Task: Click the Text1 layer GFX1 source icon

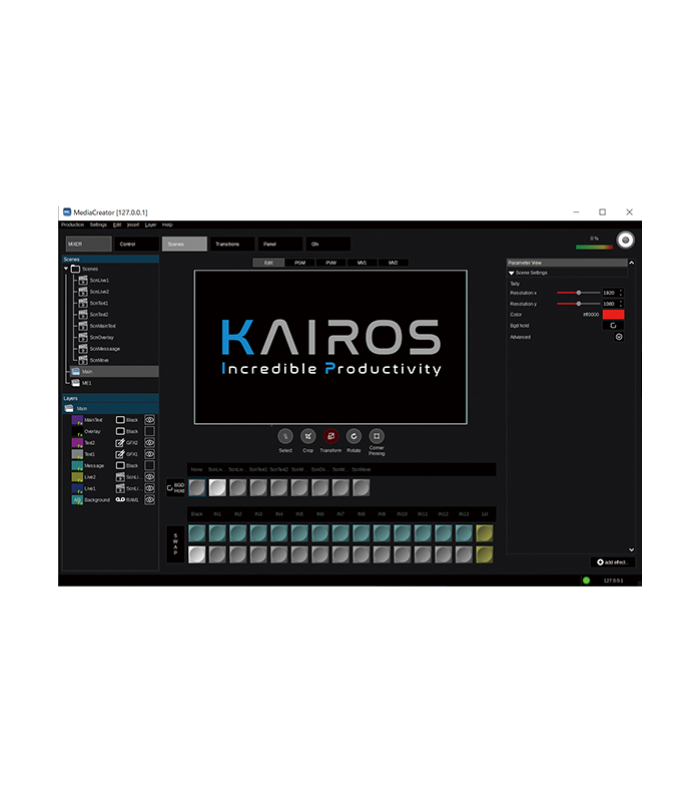Action: click(x=120, y=454)
